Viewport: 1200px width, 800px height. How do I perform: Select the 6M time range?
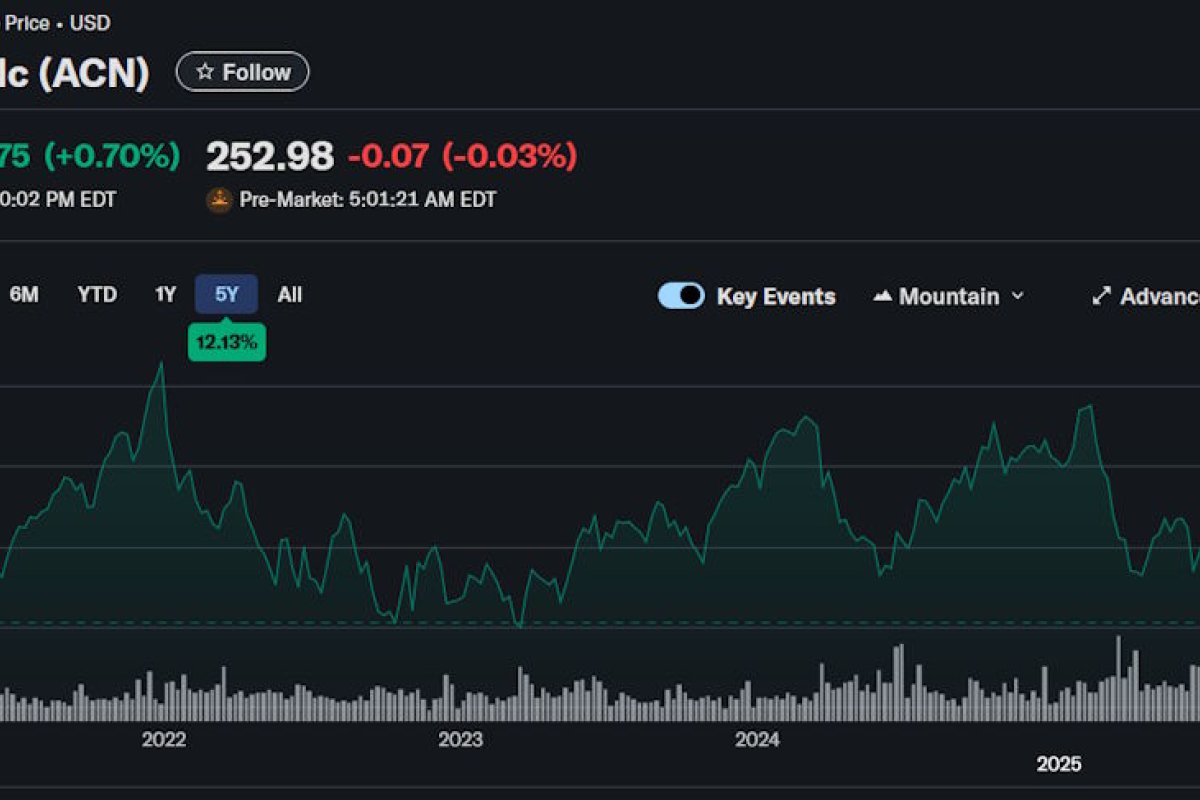coord(24,294)
